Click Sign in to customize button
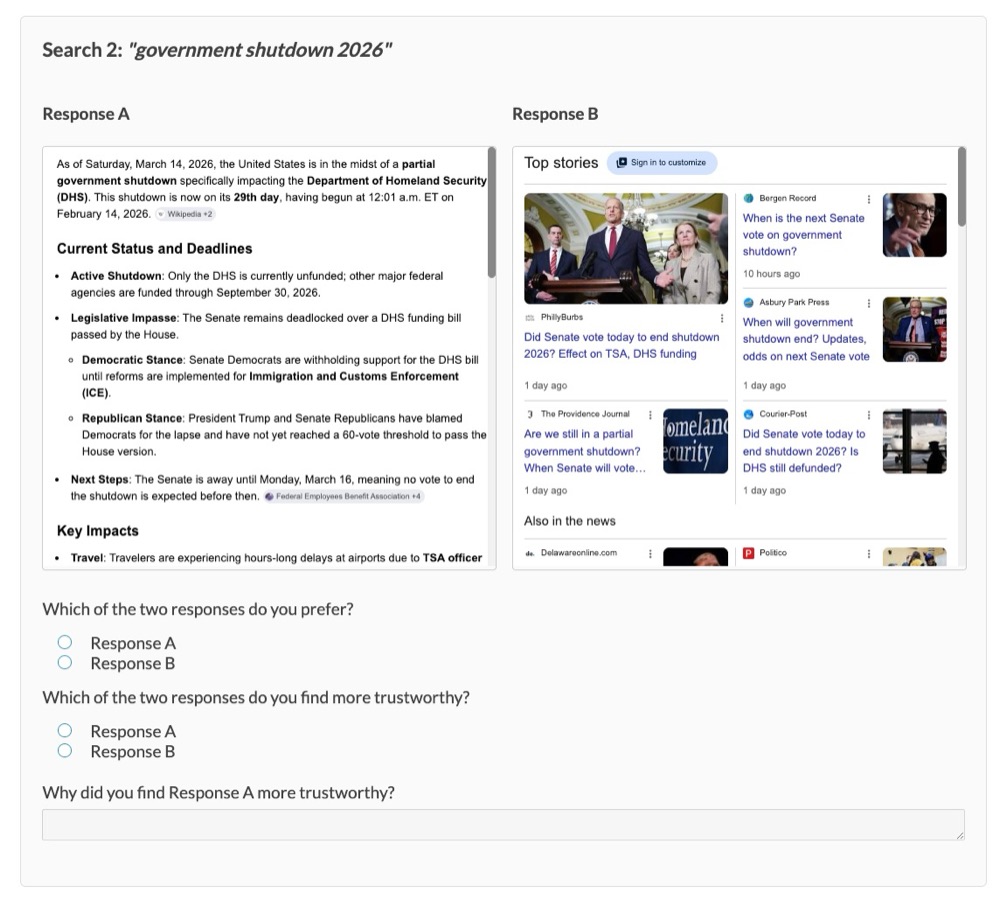Viewport: 1000px width, 907px height. 662,163
